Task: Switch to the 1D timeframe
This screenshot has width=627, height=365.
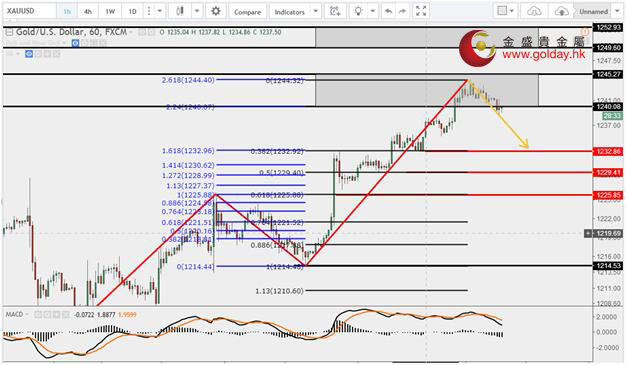Action: pyautogui.click(x=132, y=12)
